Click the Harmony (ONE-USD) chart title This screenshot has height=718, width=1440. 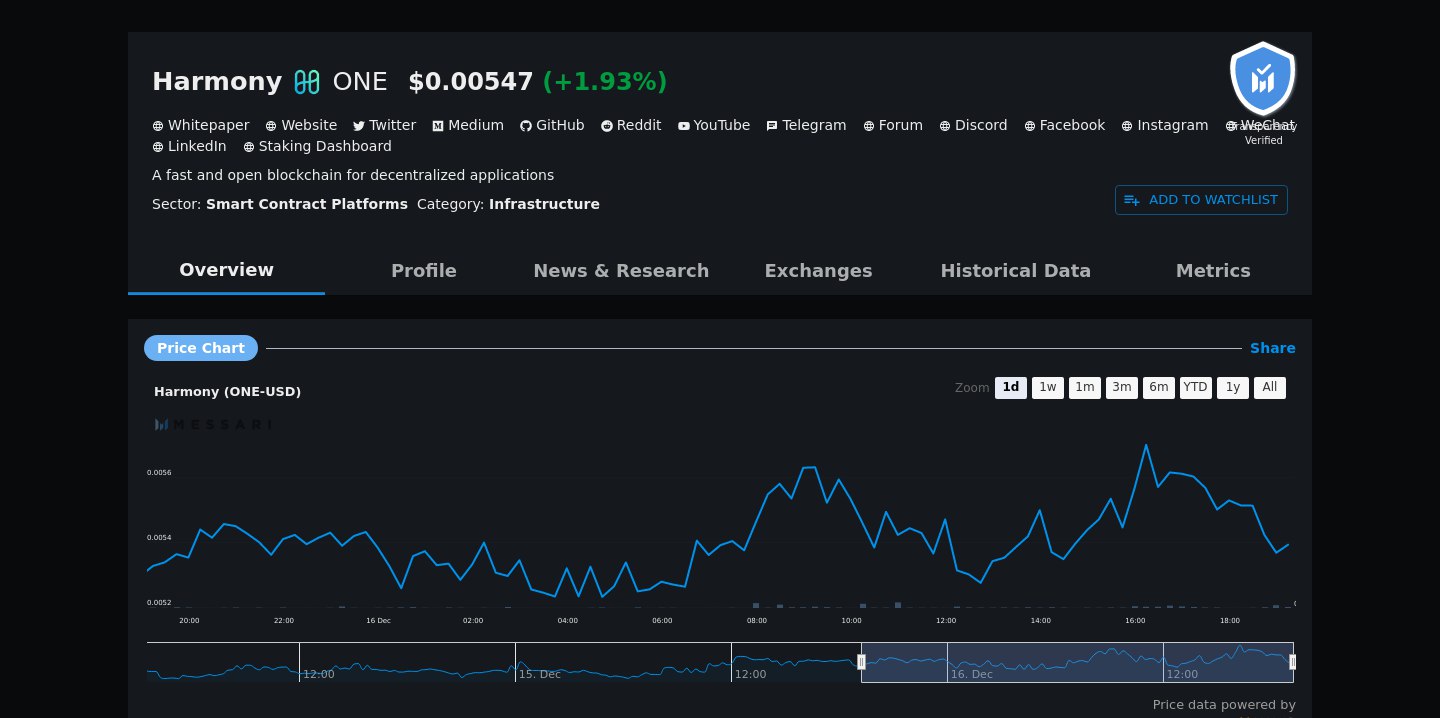click(x=227, y=392)
